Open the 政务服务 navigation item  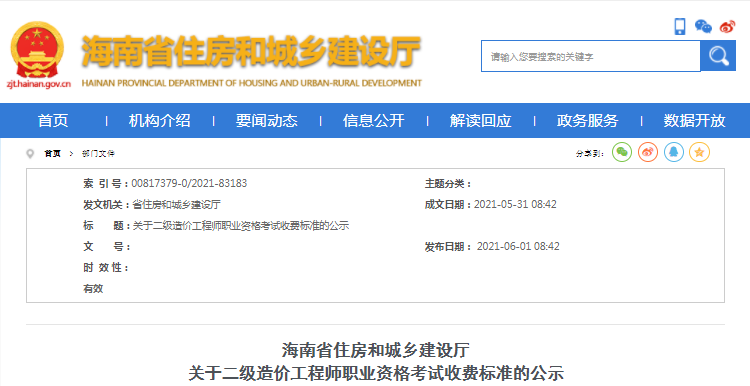pyautogui.click(x=587, y=121)
